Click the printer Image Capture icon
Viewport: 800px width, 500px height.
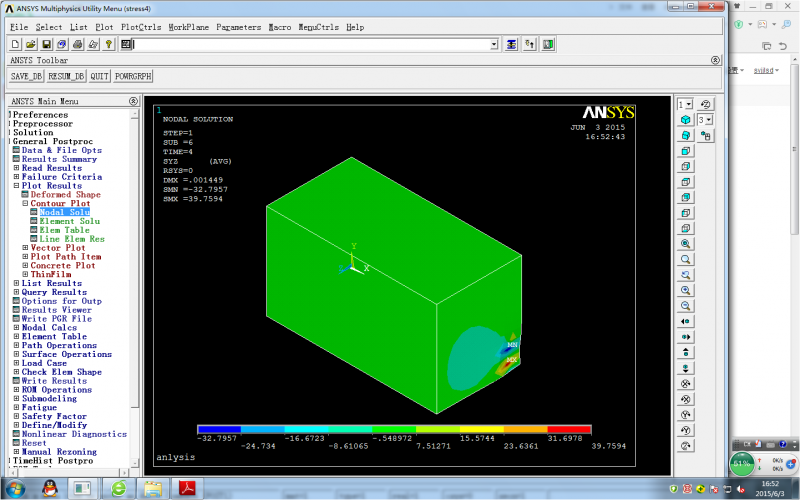[78, 44]
